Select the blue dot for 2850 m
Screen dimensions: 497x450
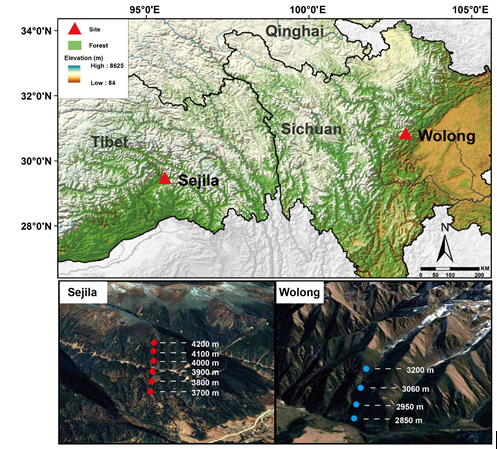pyautogui.click(x=354, y=418)
